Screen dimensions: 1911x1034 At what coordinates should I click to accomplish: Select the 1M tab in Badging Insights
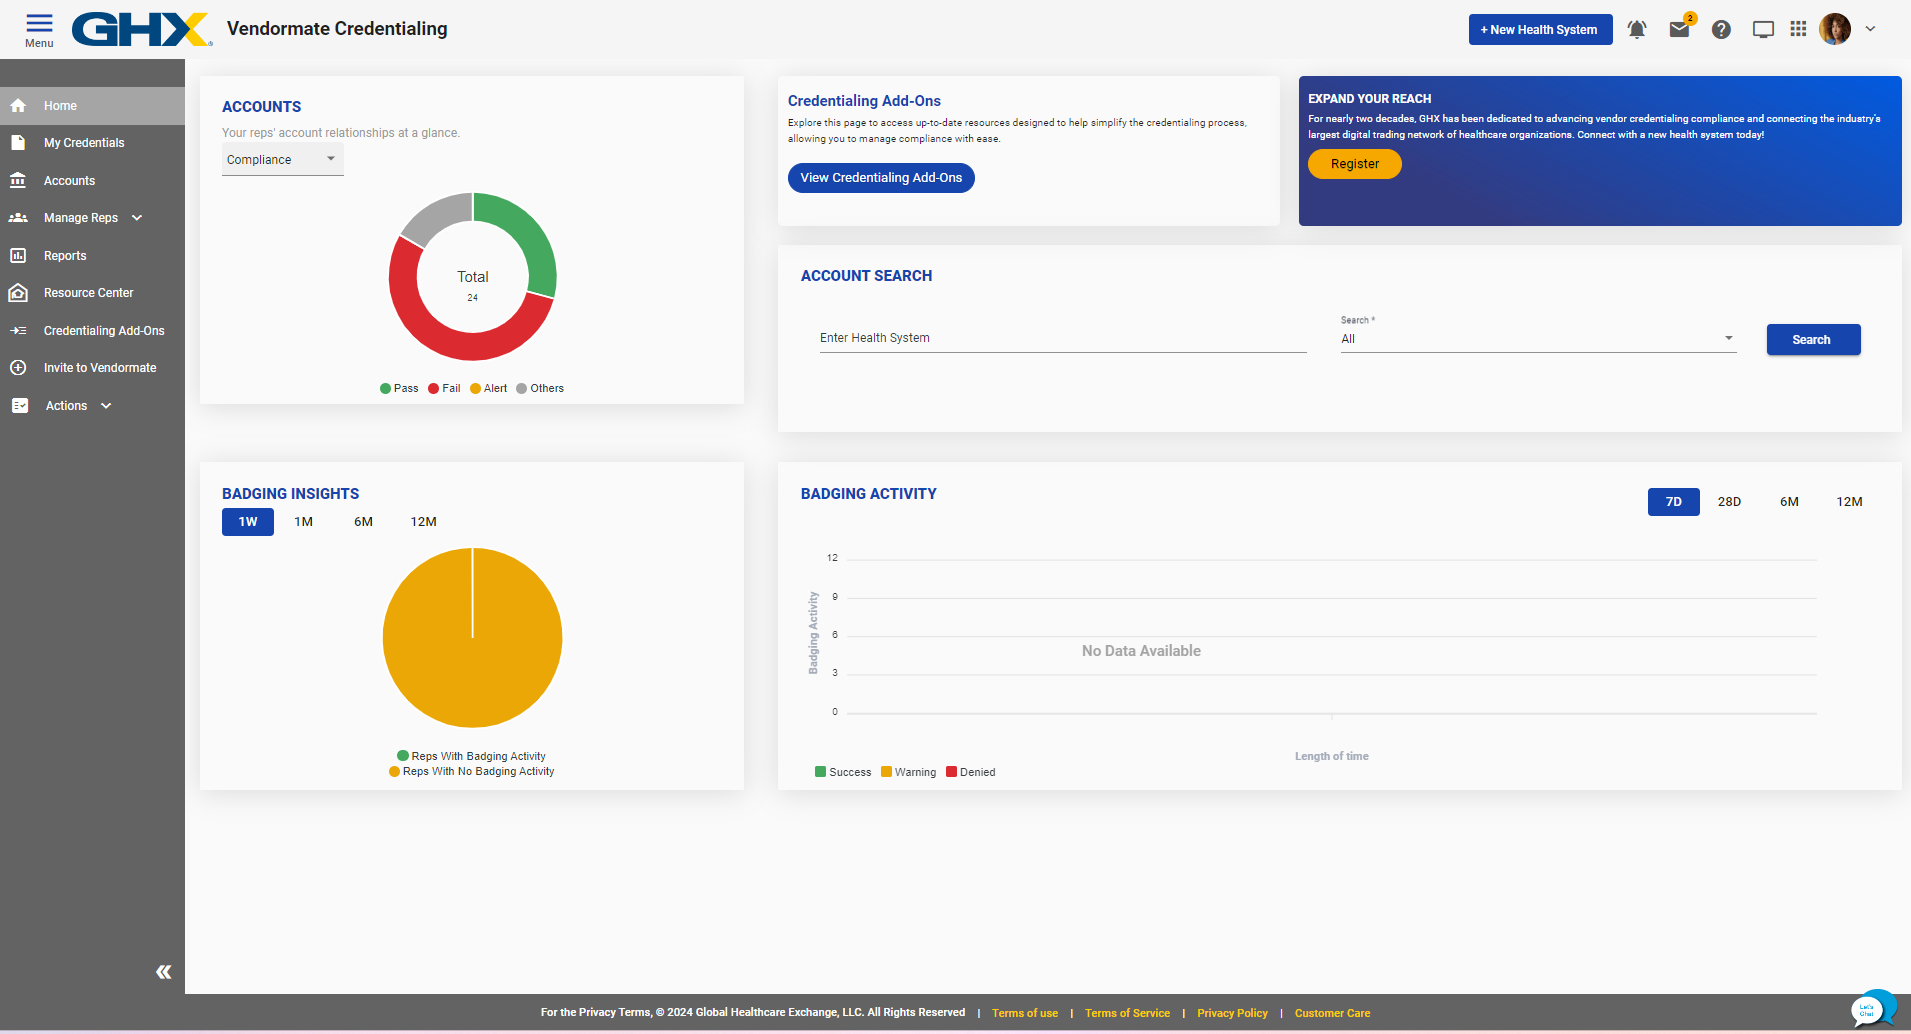click(304, 522)
